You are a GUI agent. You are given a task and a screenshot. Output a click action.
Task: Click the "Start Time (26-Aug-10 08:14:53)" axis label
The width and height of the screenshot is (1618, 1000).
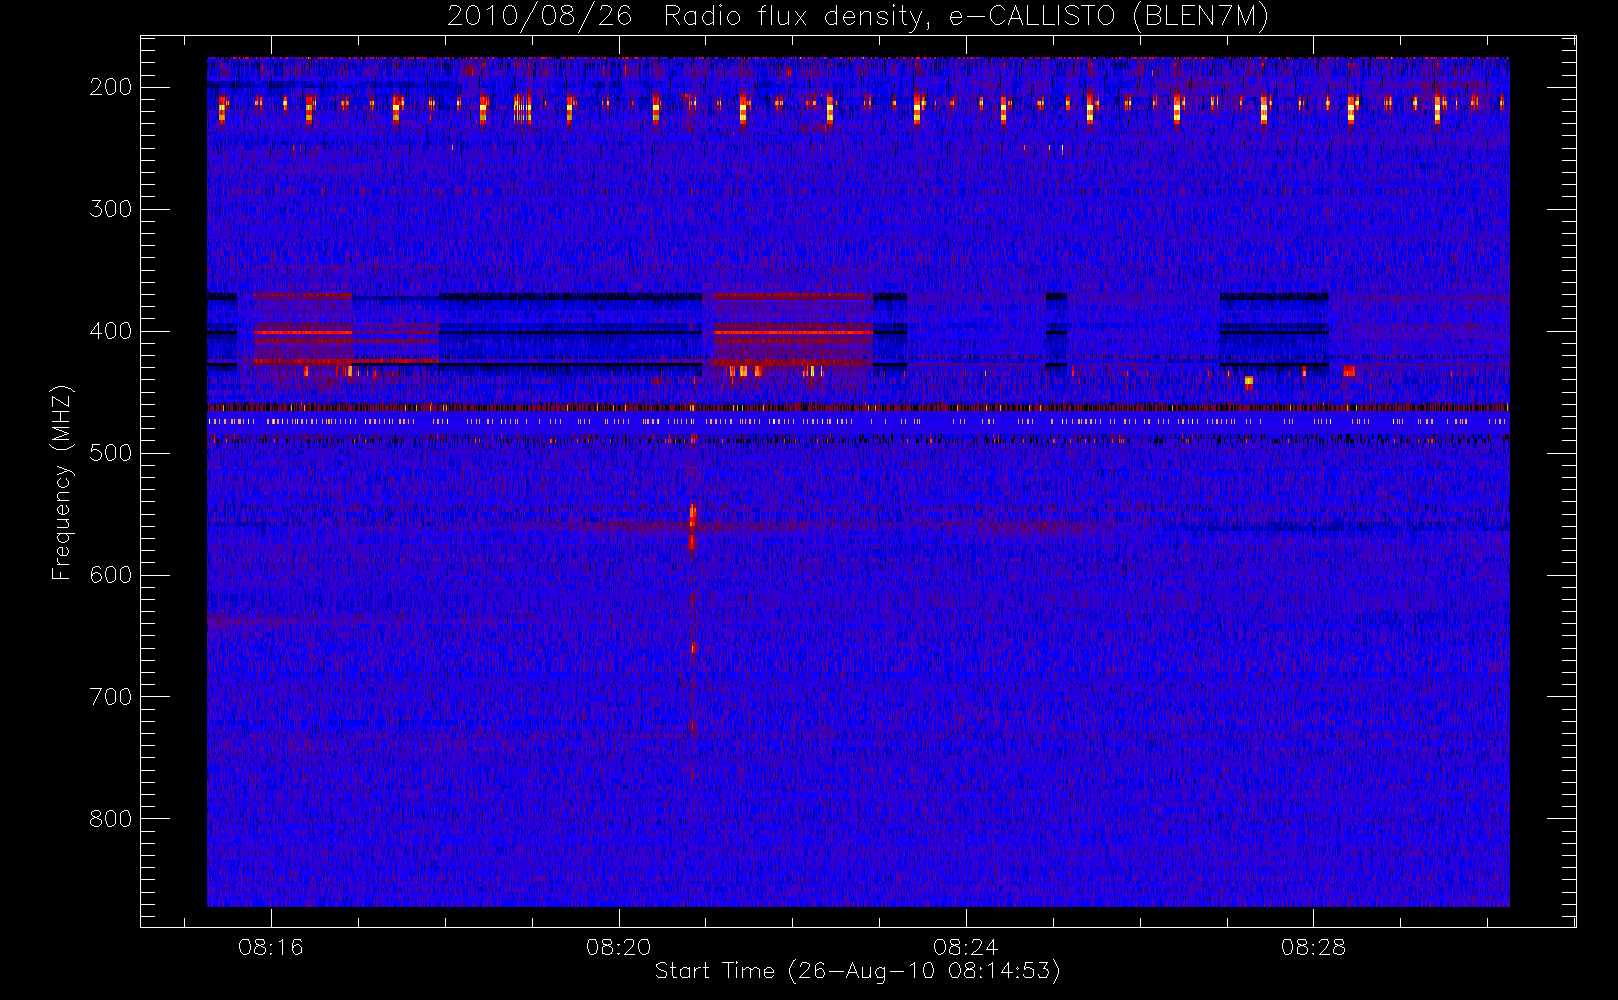[857, 971]
